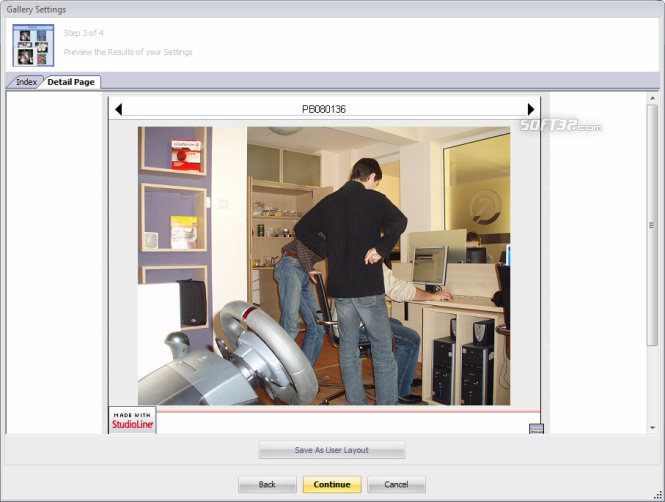Cancel the Gallery Settings wizard

point(396,485)
